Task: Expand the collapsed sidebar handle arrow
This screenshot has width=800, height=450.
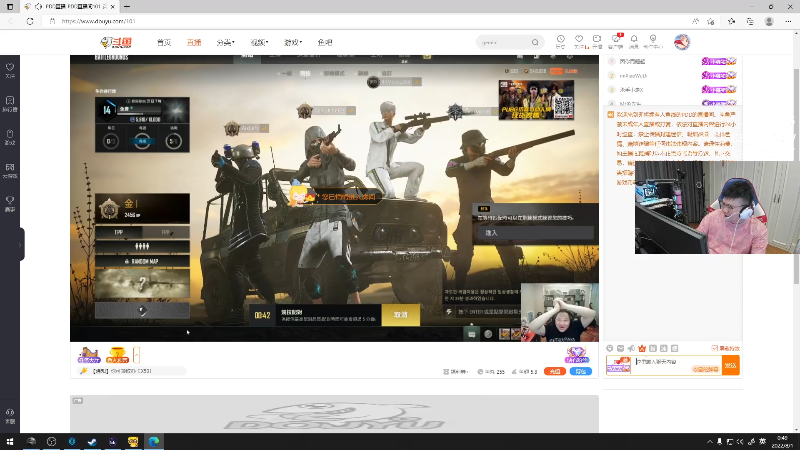Action: pyautogui.click(x=21, y=245)
